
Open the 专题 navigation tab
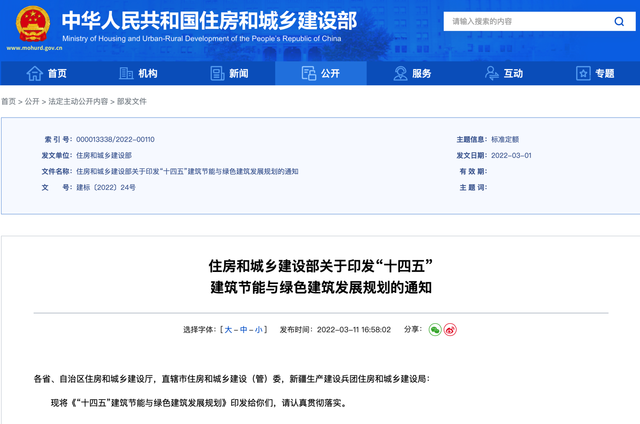(595, 73)
